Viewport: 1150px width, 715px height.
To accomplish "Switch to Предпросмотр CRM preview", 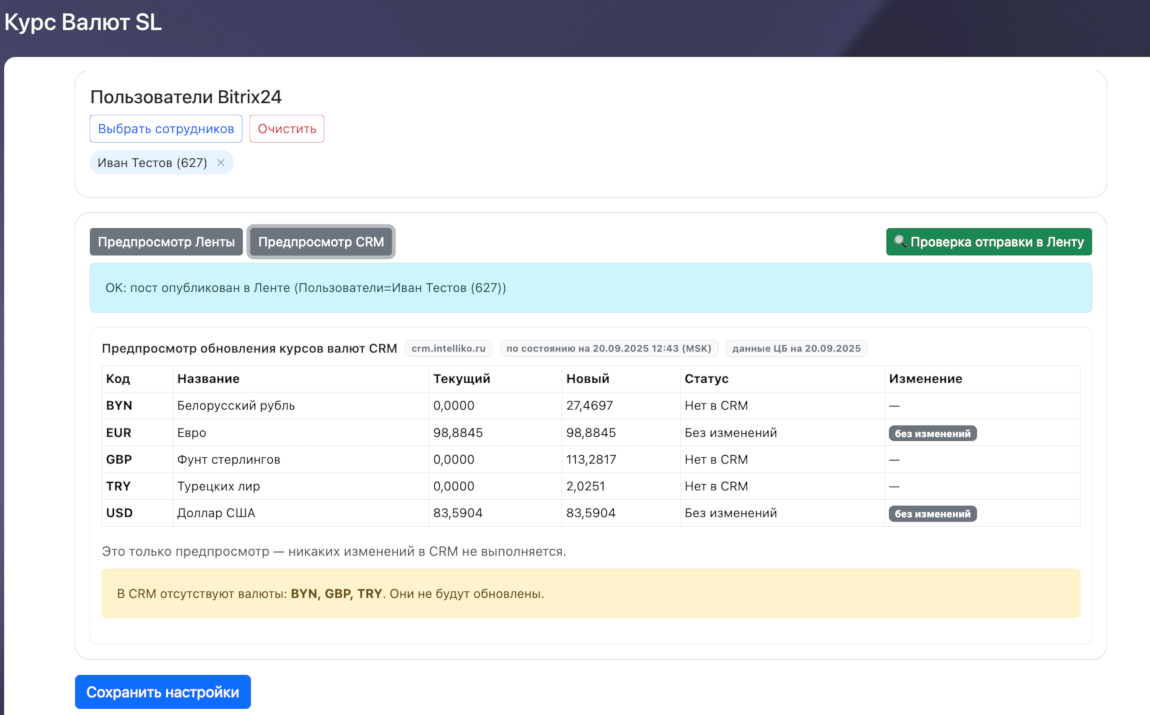I will 321,242.
